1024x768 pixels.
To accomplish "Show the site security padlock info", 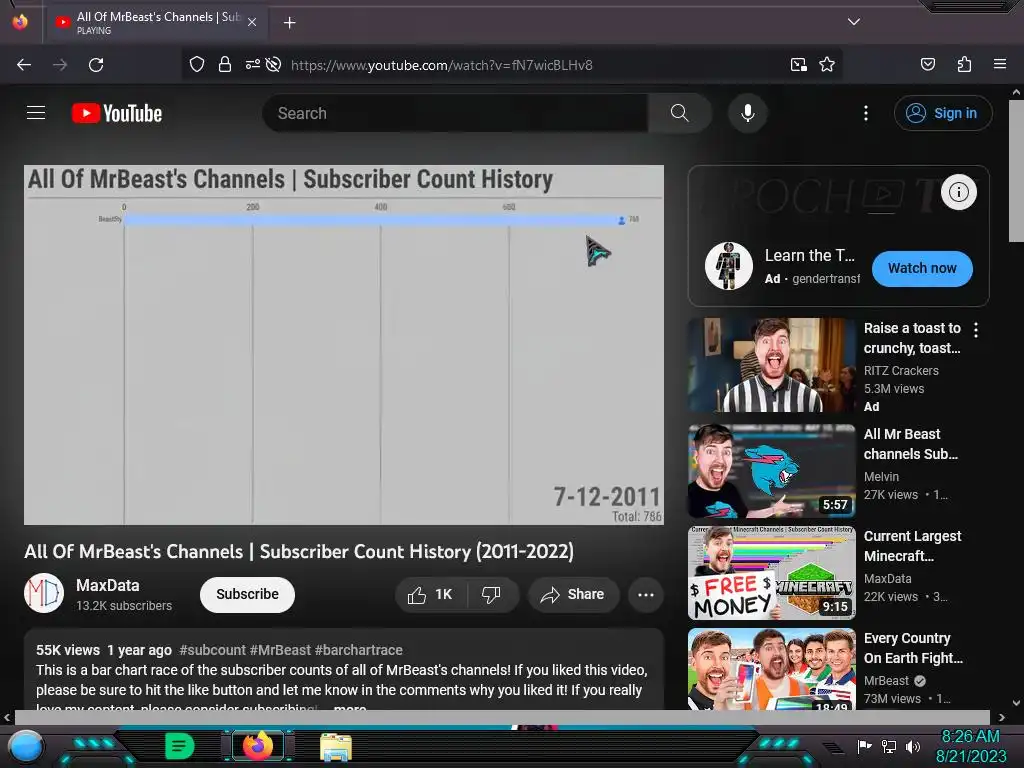I will [225, 65].
